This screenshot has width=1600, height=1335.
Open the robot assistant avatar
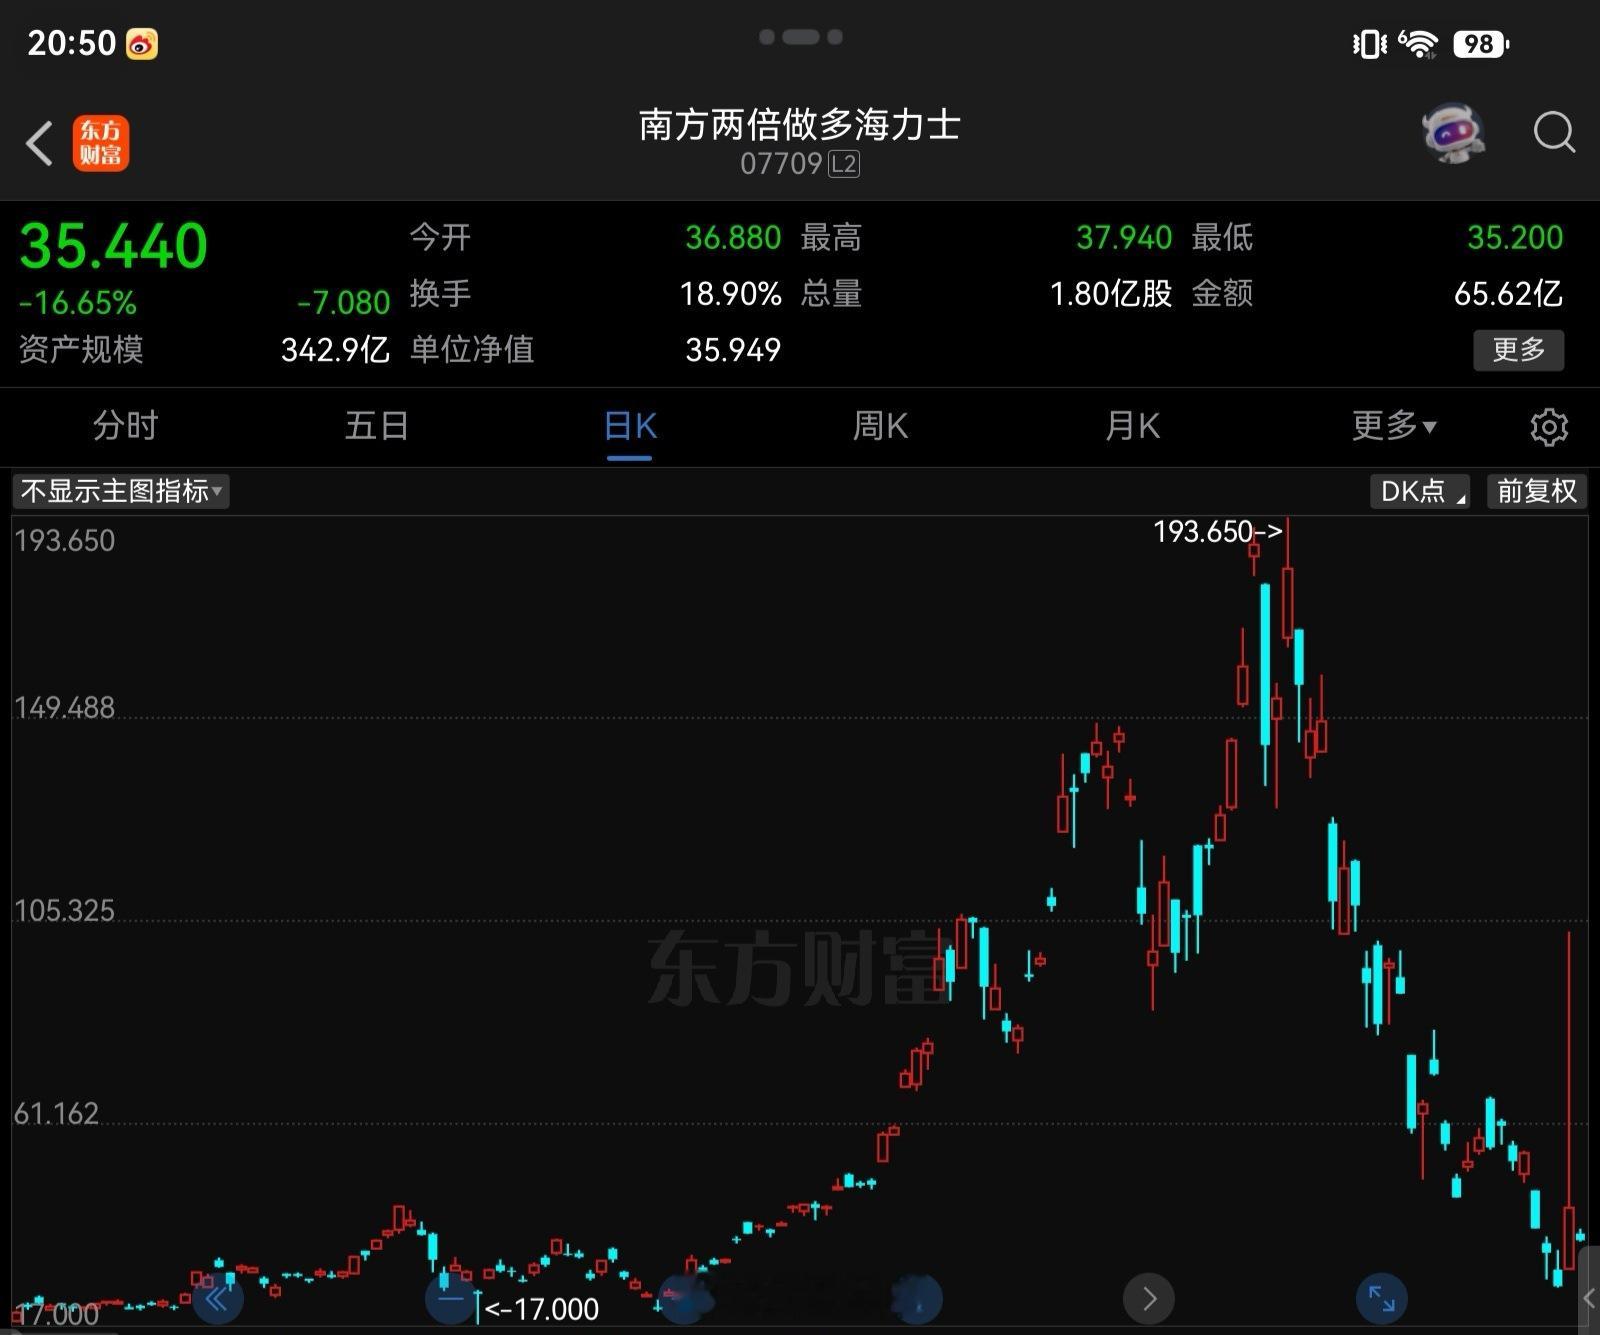coord(1453,132)
